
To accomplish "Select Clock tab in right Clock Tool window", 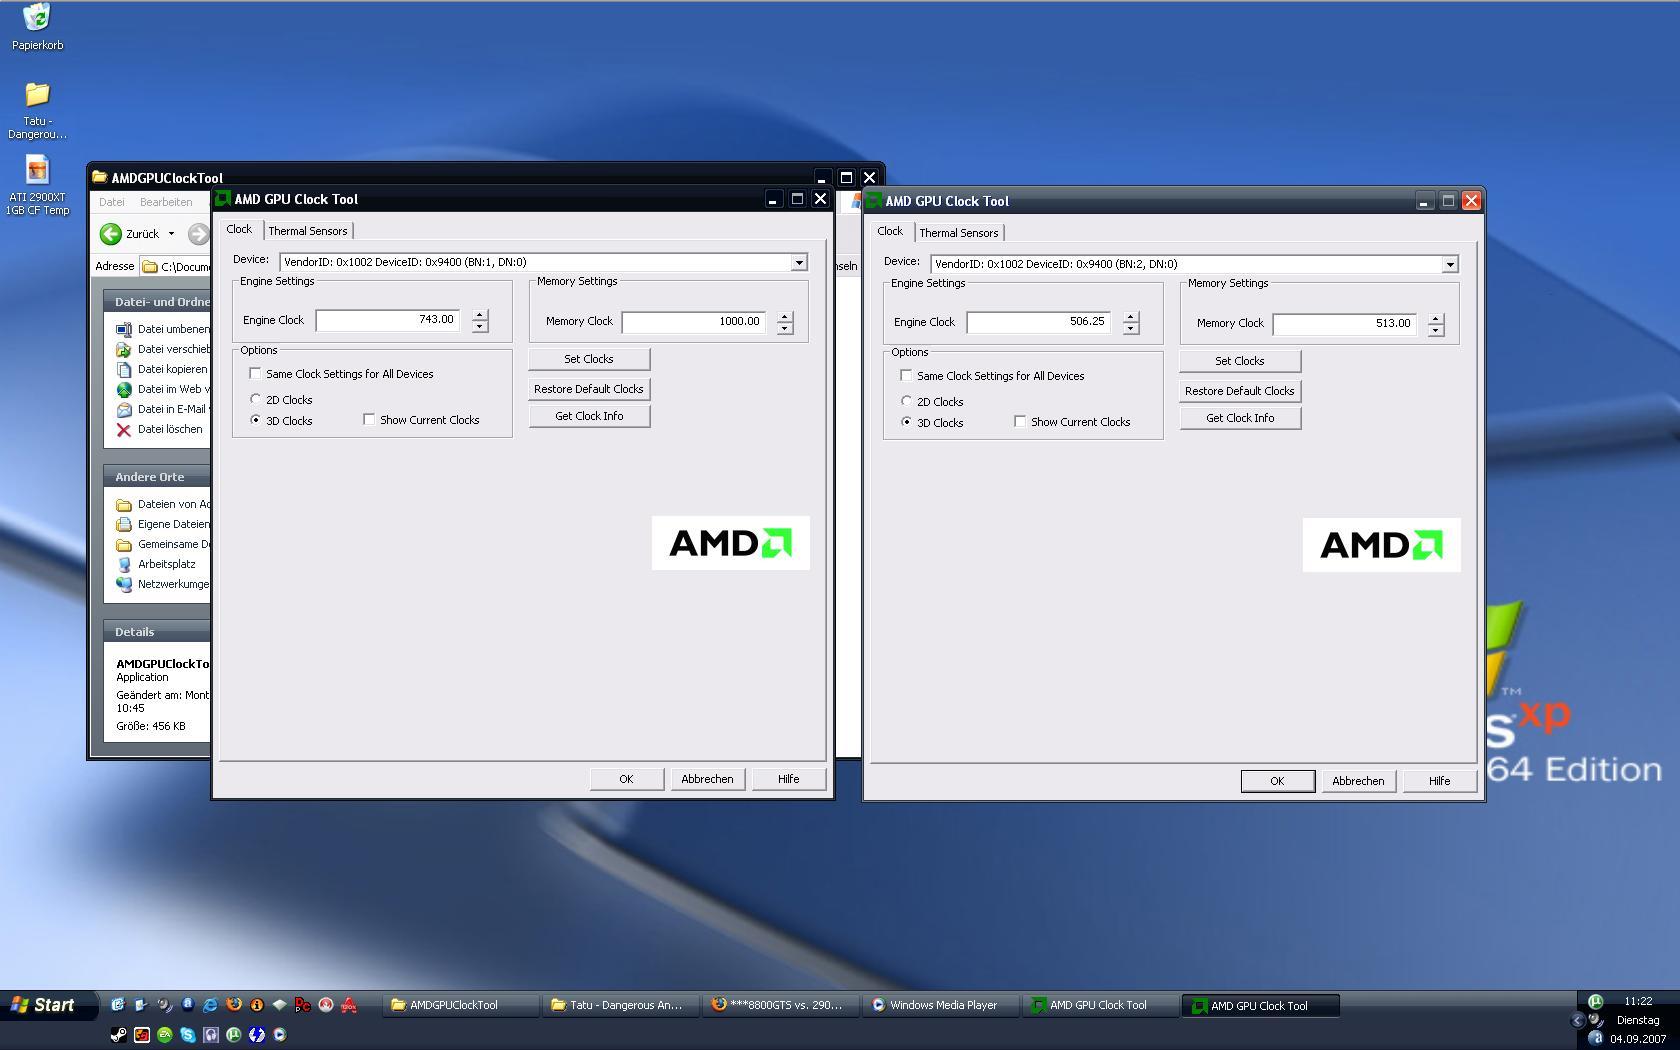I will coord(890,231).
